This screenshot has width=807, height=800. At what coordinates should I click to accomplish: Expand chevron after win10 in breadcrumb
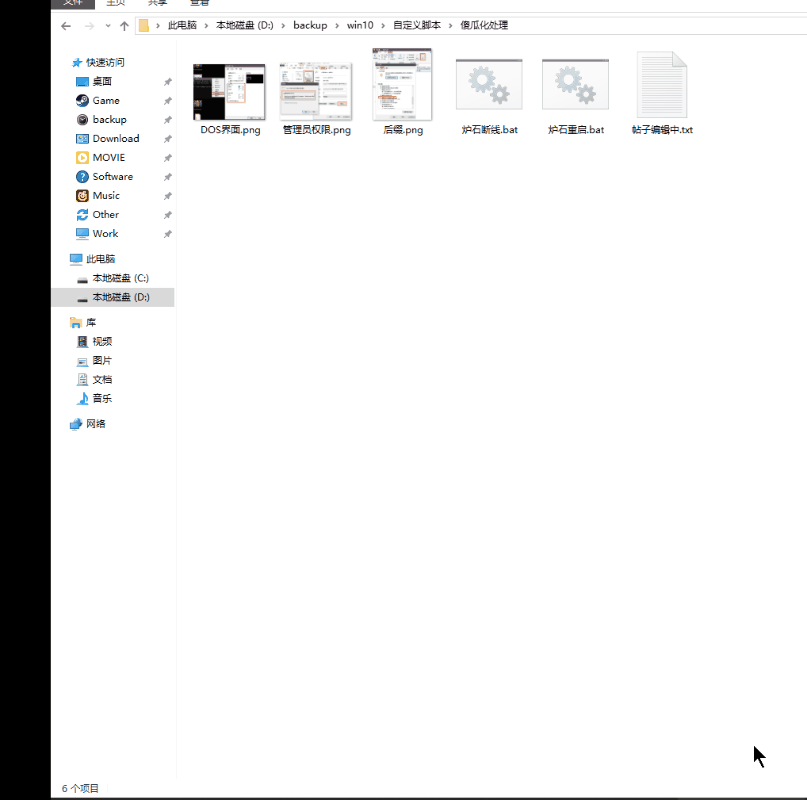pos(383,26)
